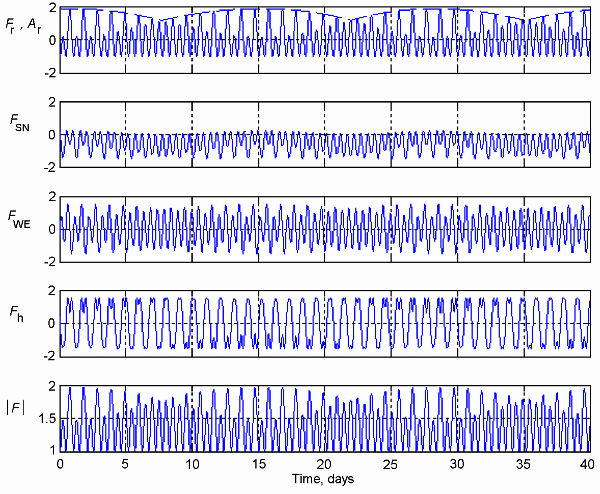Click the F_h y-axis label

pos(16,313)
